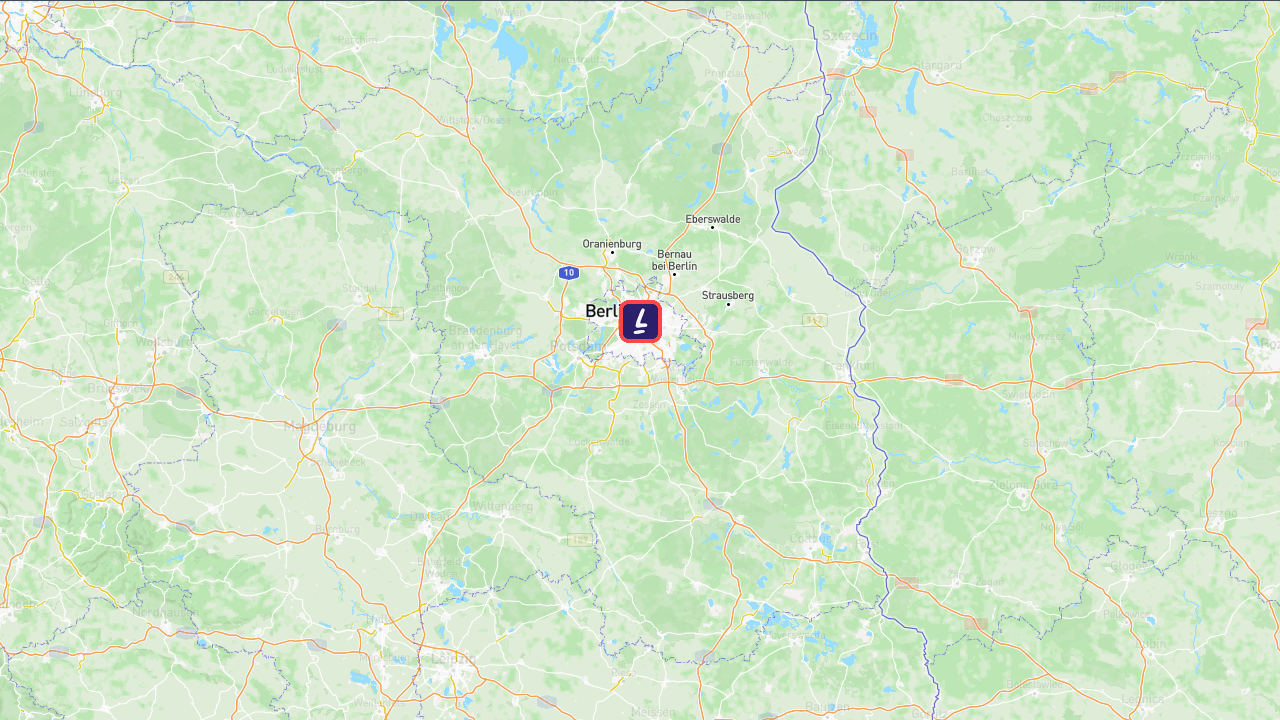Screen dimensions: 1280x720
Task: Click the blue A10 autobahn shield
Action: click(x=568, y=272)
